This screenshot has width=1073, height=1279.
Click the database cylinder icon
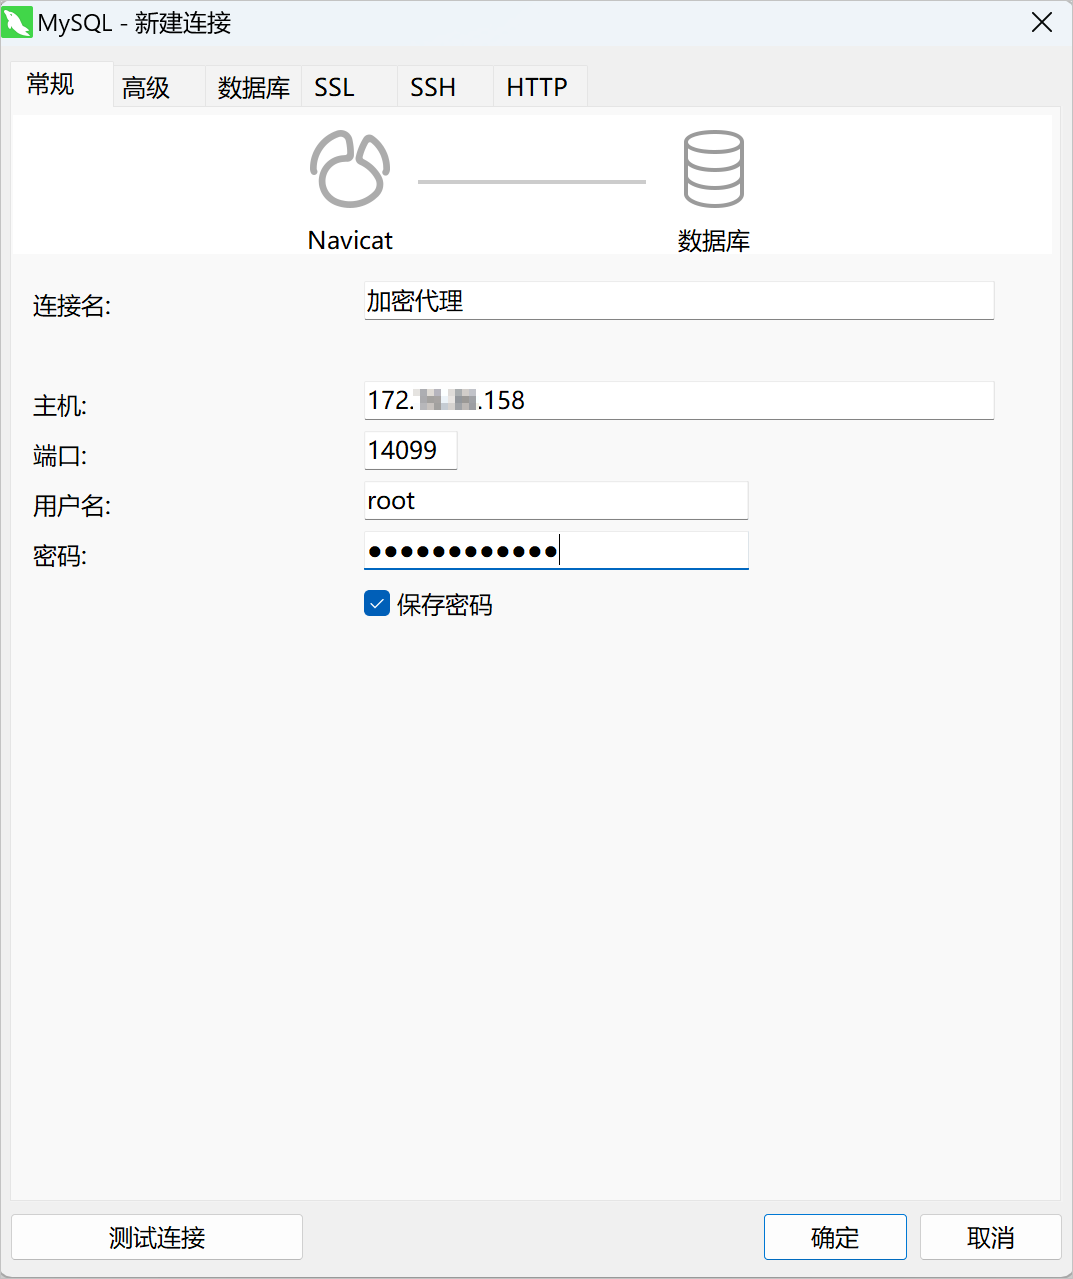(x=713, y=169)
